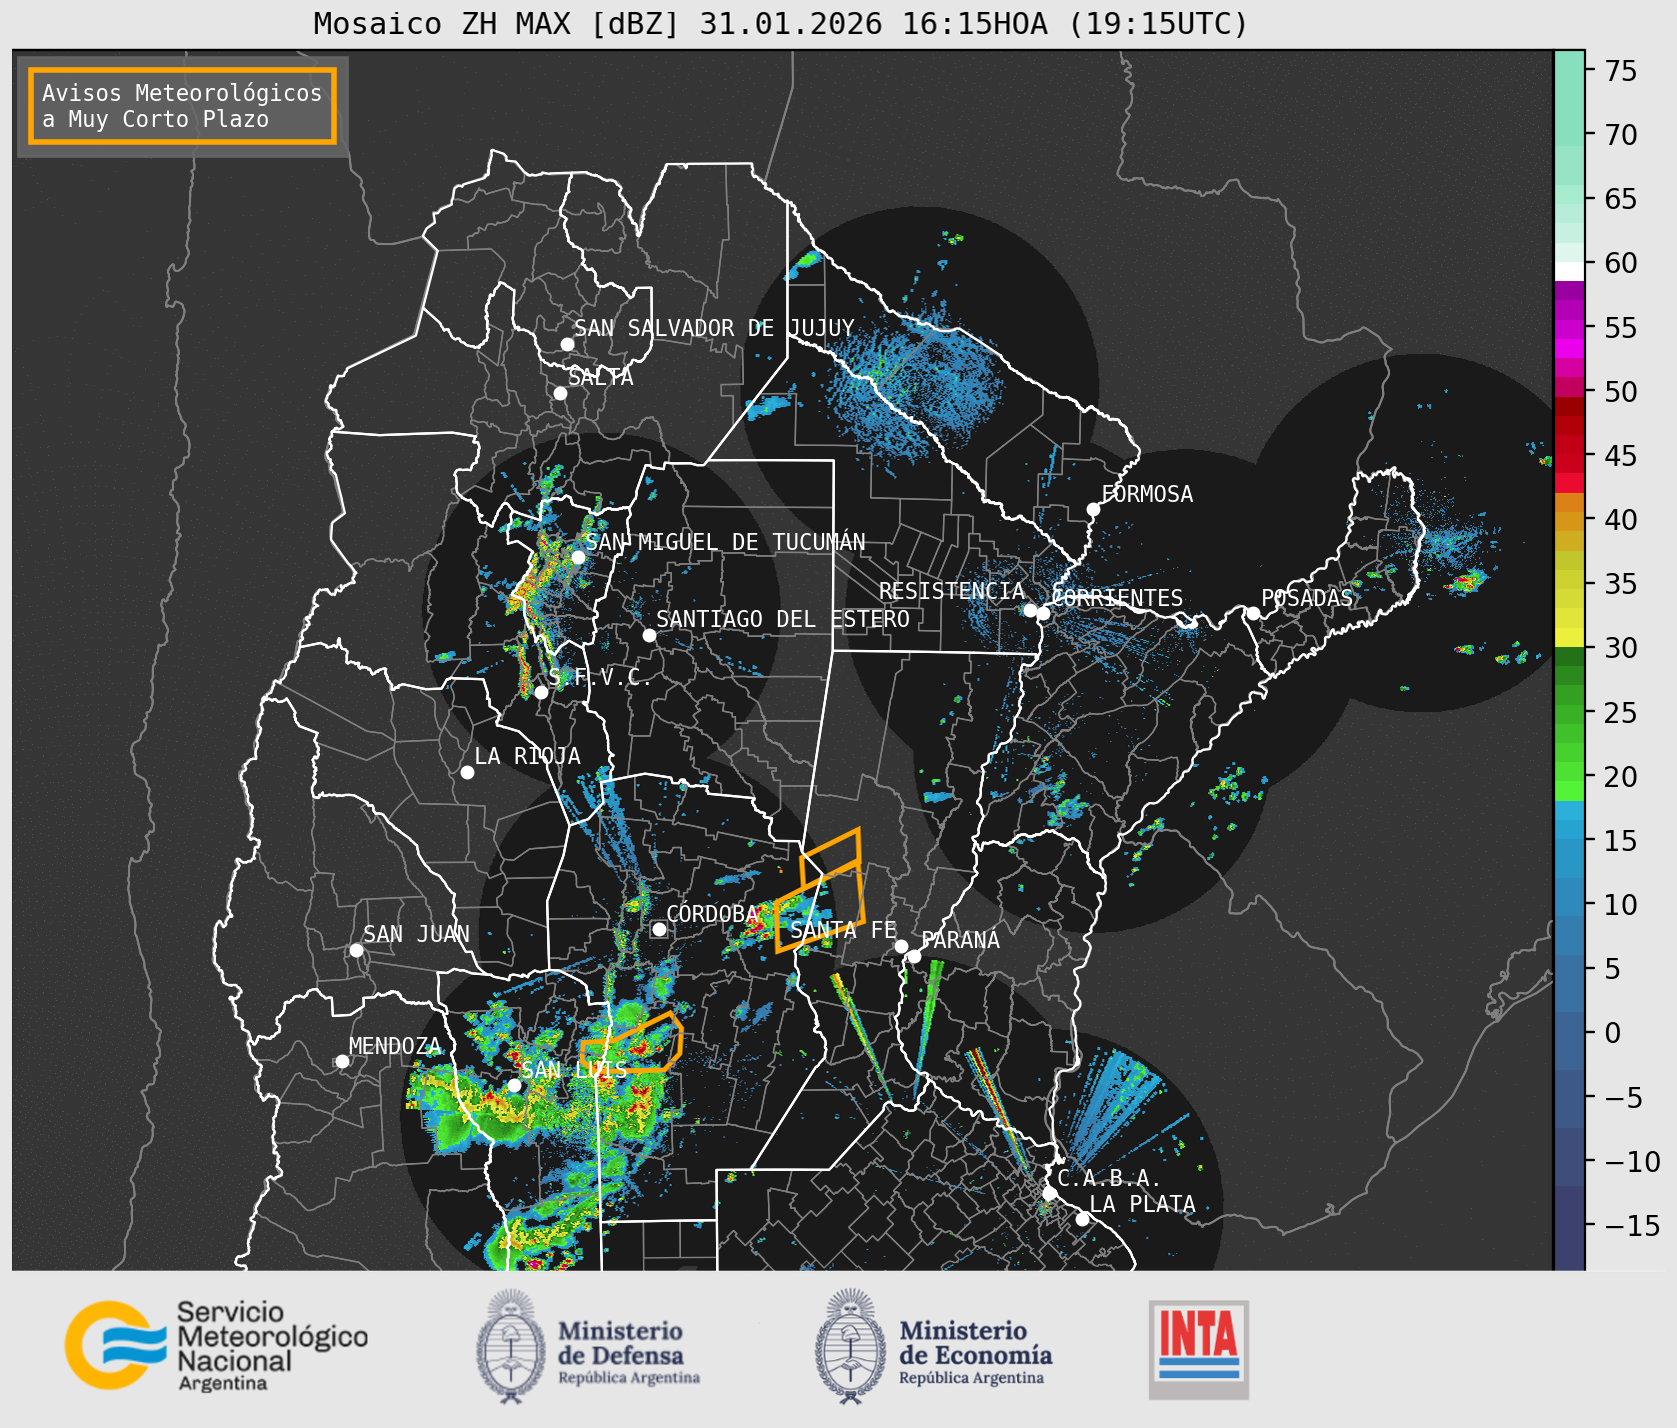Click the 75 tick label on the dBZ scale
This screenshot has height=1428, width=1677.
click(x=1621, y=71)
